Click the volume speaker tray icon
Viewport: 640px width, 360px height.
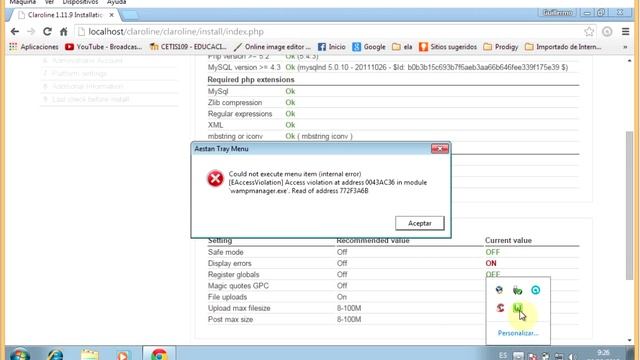click(x=572, y=356)
